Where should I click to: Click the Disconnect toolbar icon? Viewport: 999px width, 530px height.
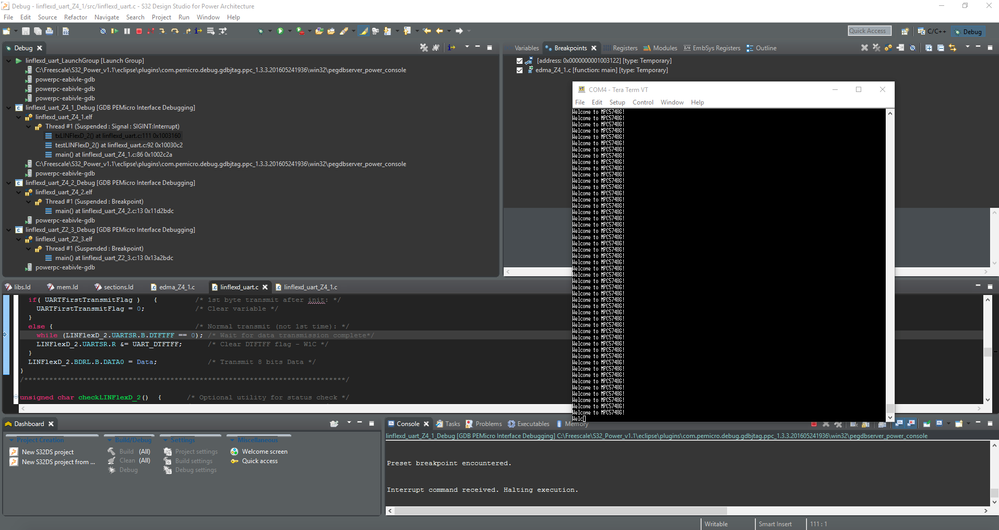(x=150, y=31)
